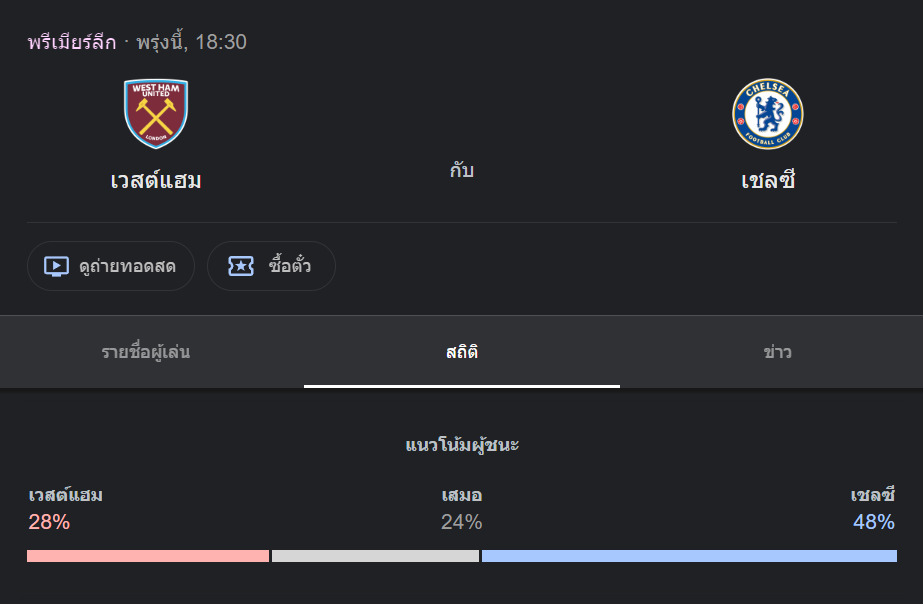Click the match time พรุ่งนี้, 18:30
Screen dimensions: 923x604
click(191, 42)
